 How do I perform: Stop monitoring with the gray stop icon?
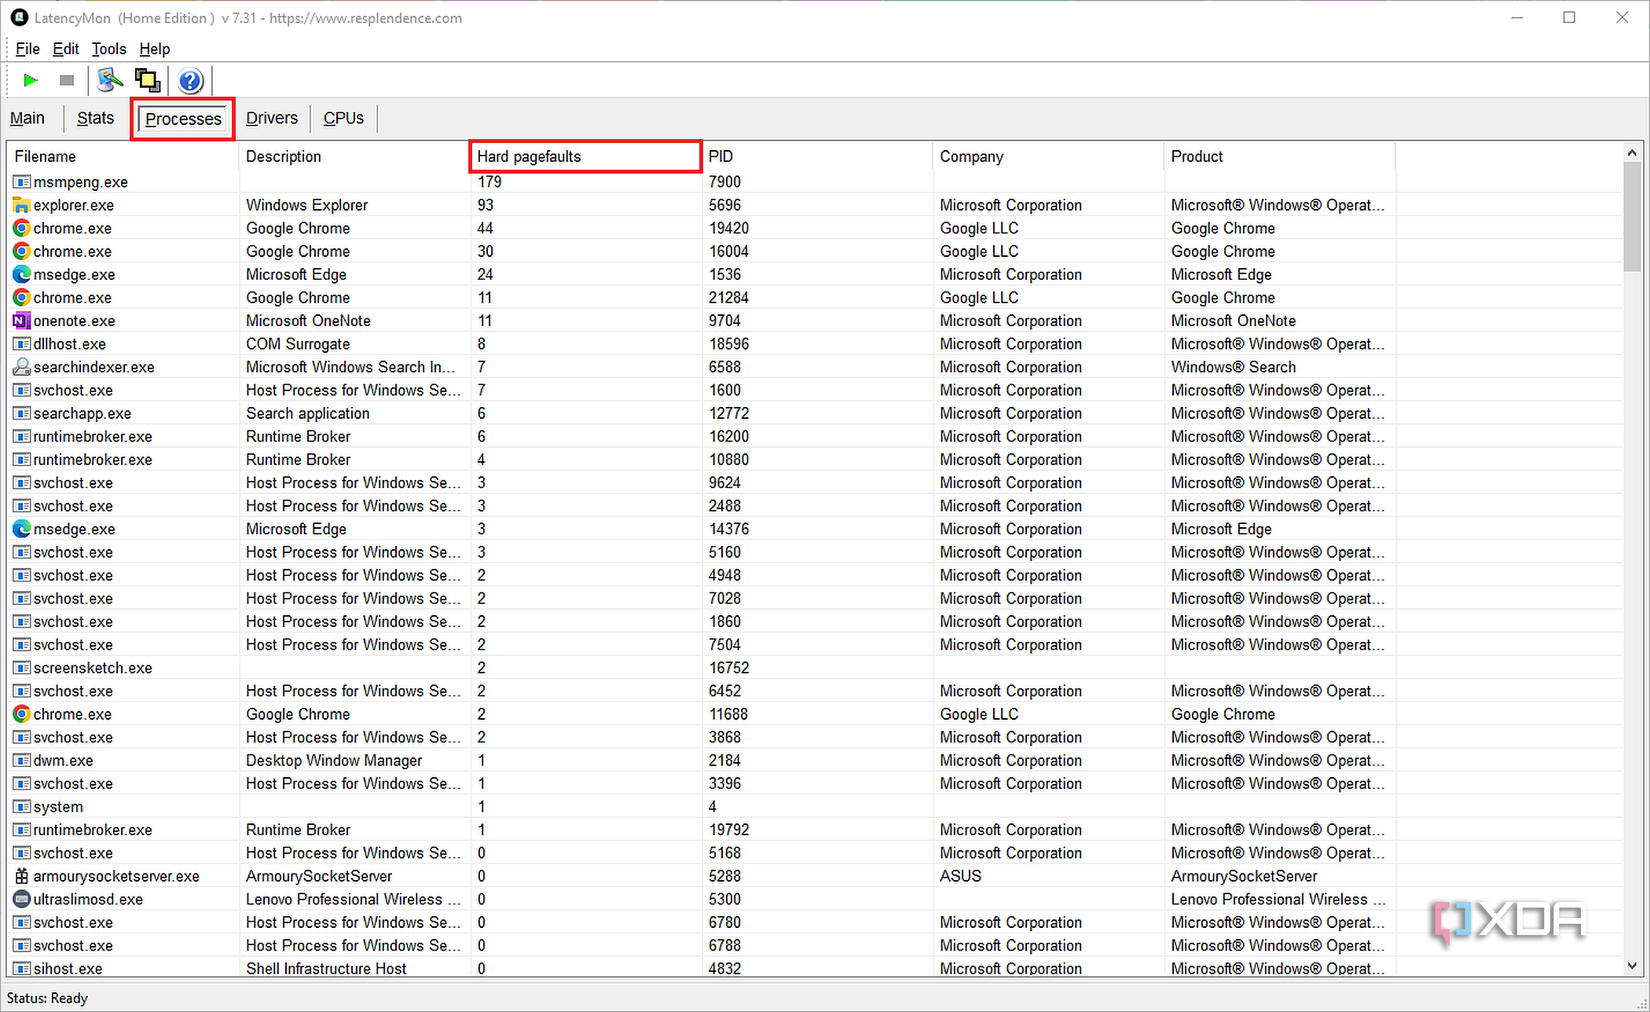(x=67, y=80)
